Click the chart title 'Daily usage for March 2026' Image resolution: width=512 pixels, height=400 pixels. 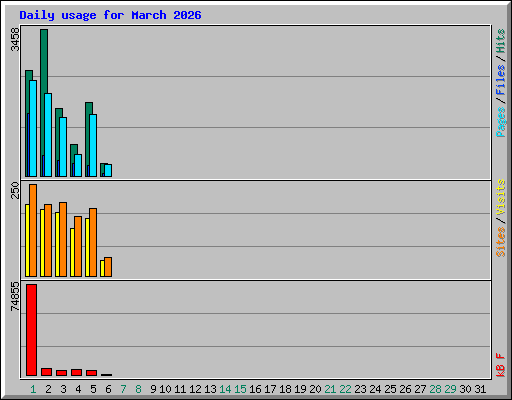tap(110, 15)
